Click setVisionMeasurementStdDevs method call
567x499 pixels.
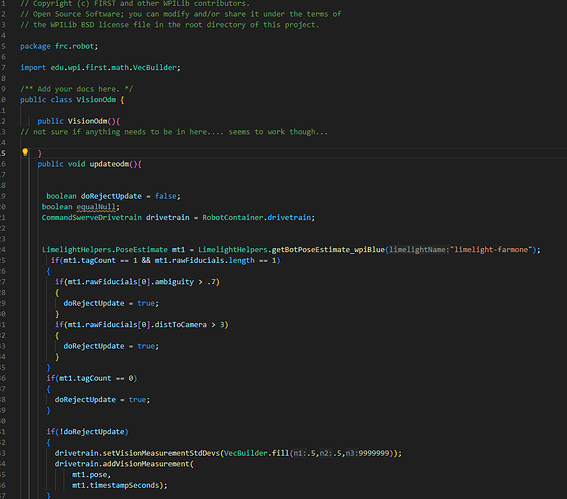pos(161,453)
